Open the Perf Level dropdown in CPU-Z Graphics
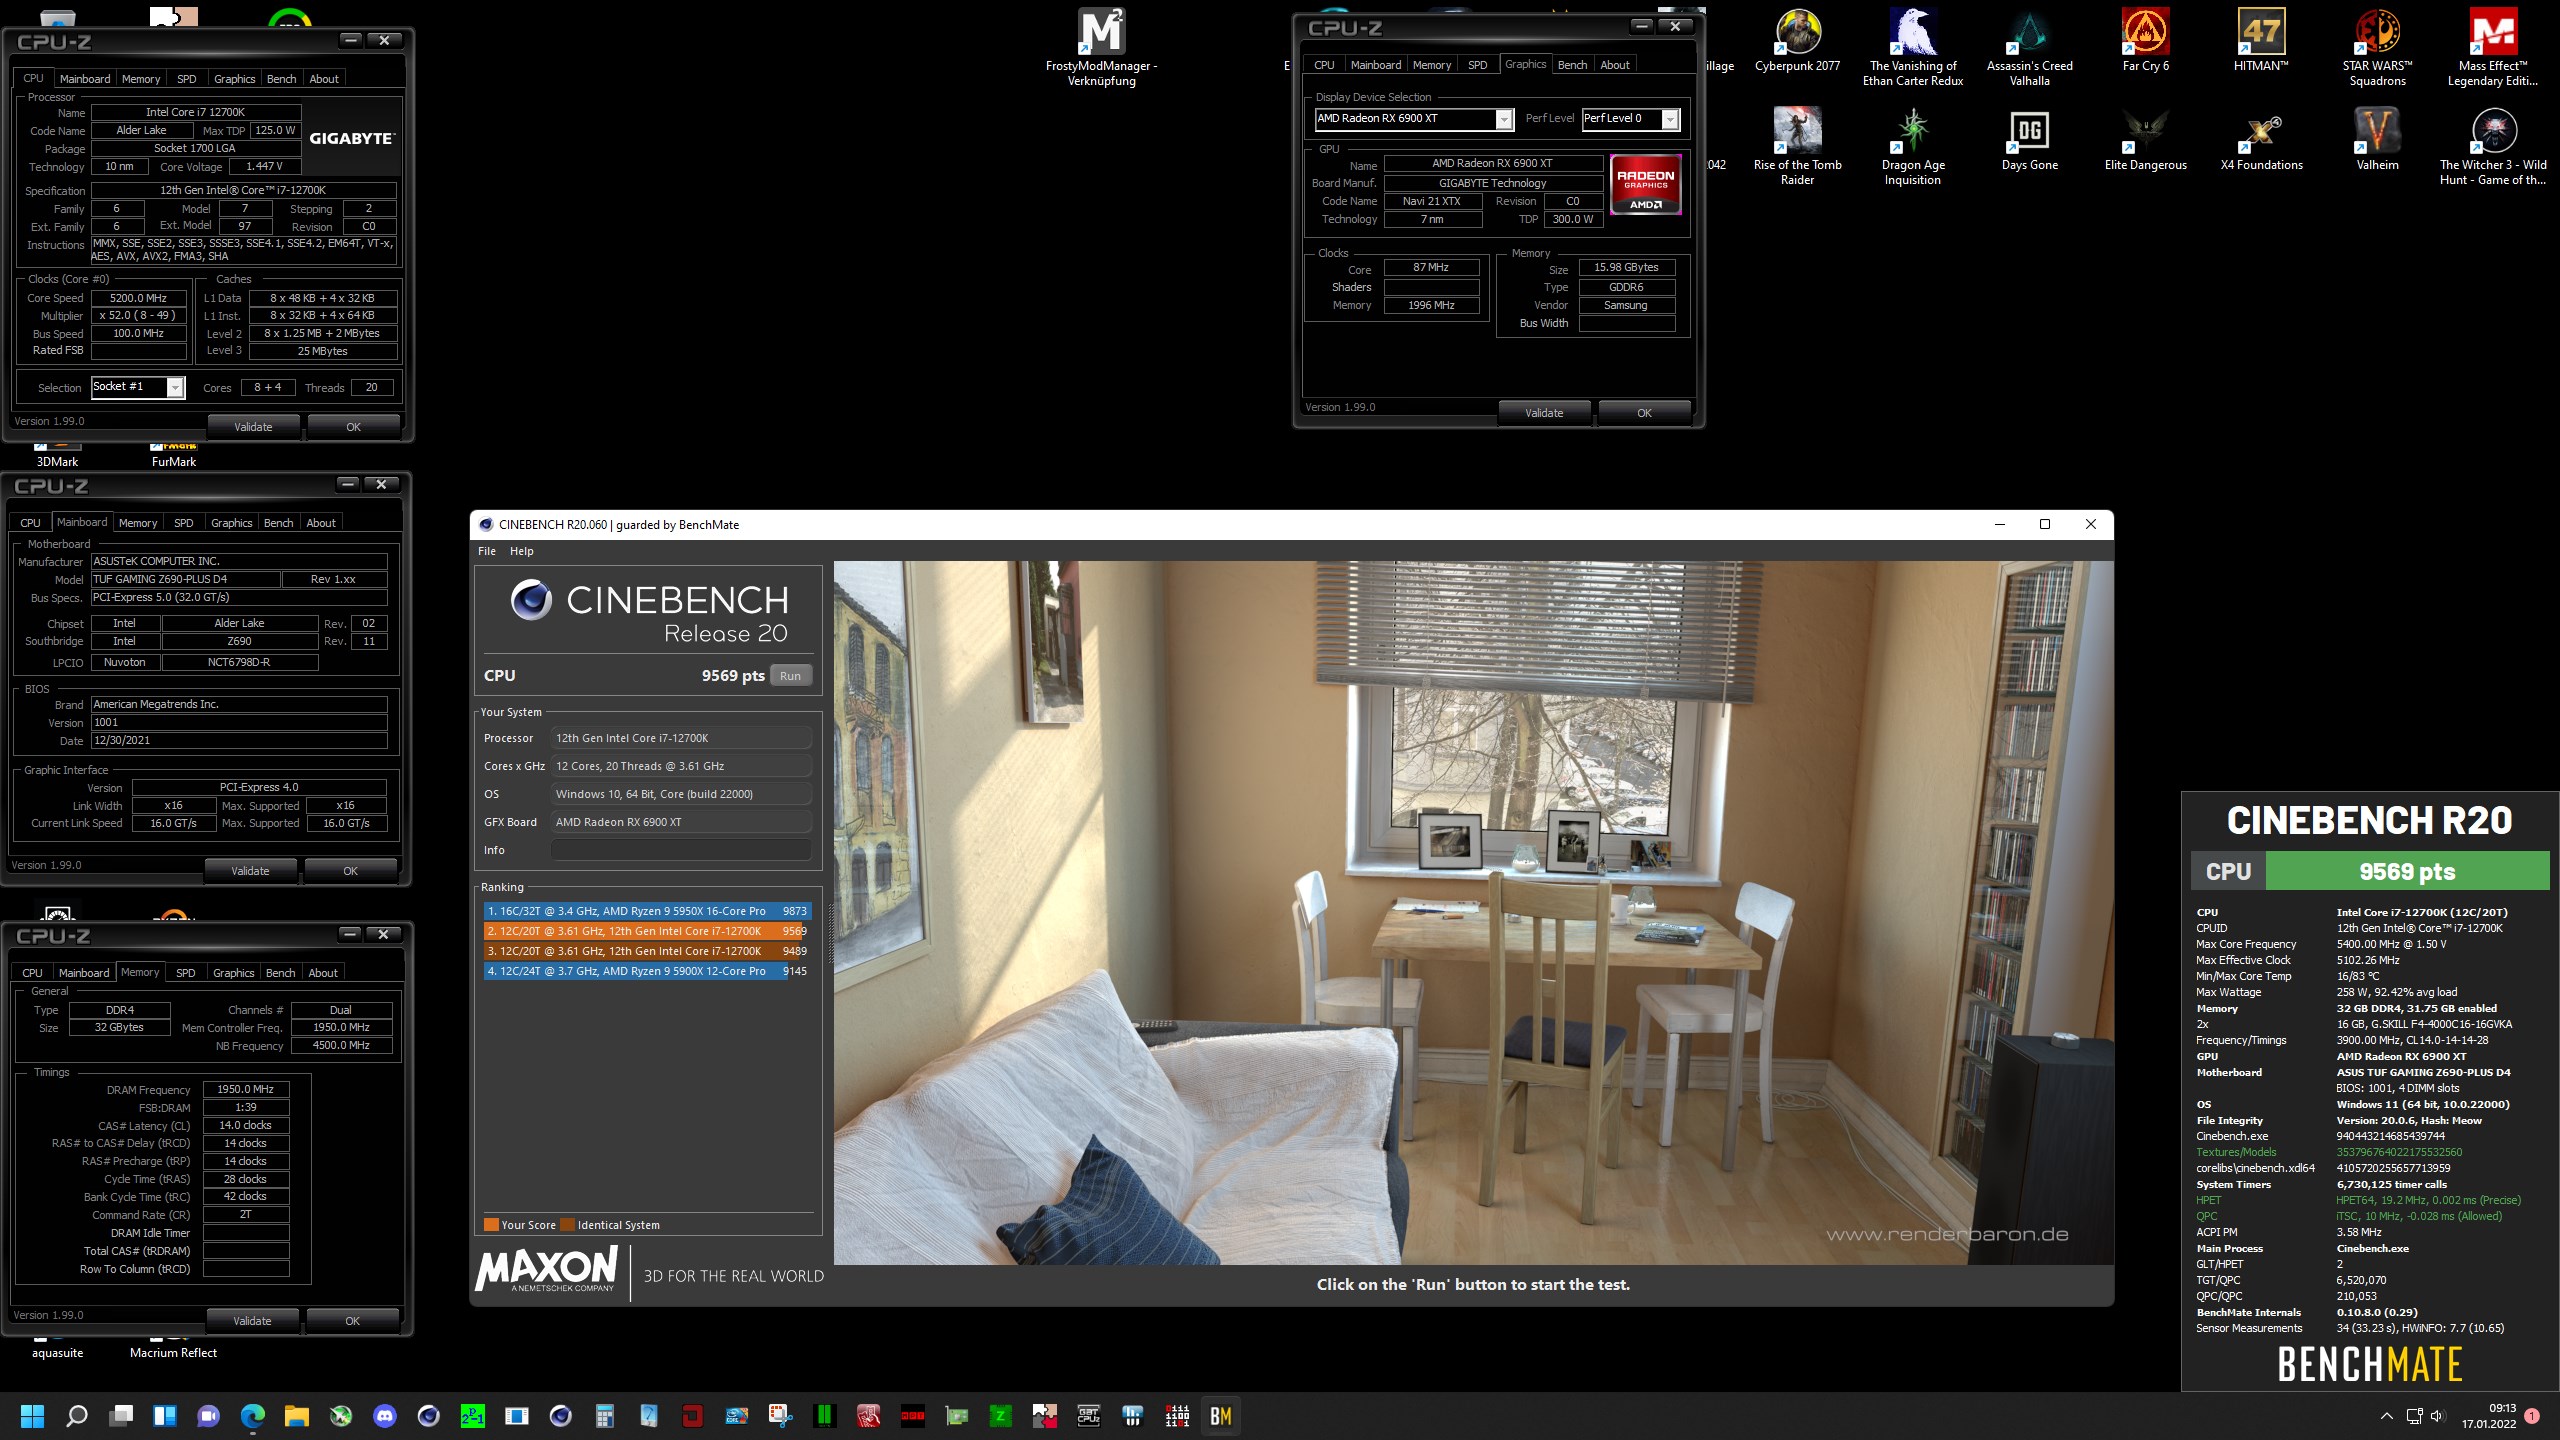The width and height of the screenshot is (2560, 1440). tap(1630, 119)
